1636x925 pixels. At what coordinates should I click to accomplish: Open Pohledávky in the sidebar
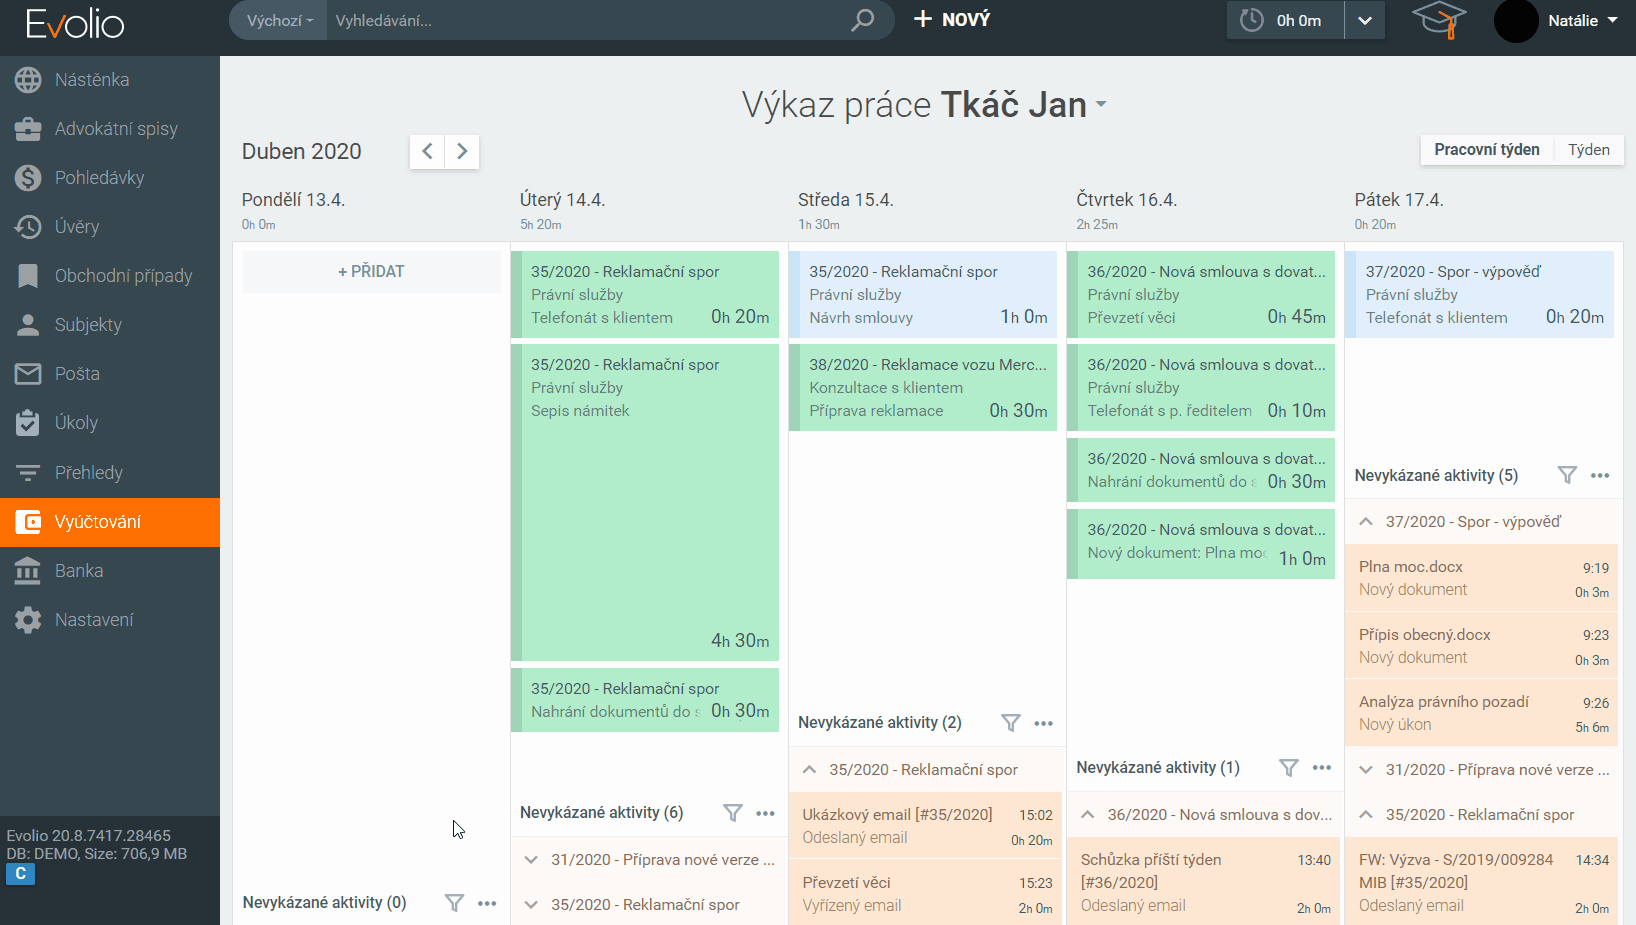[99, 178]
